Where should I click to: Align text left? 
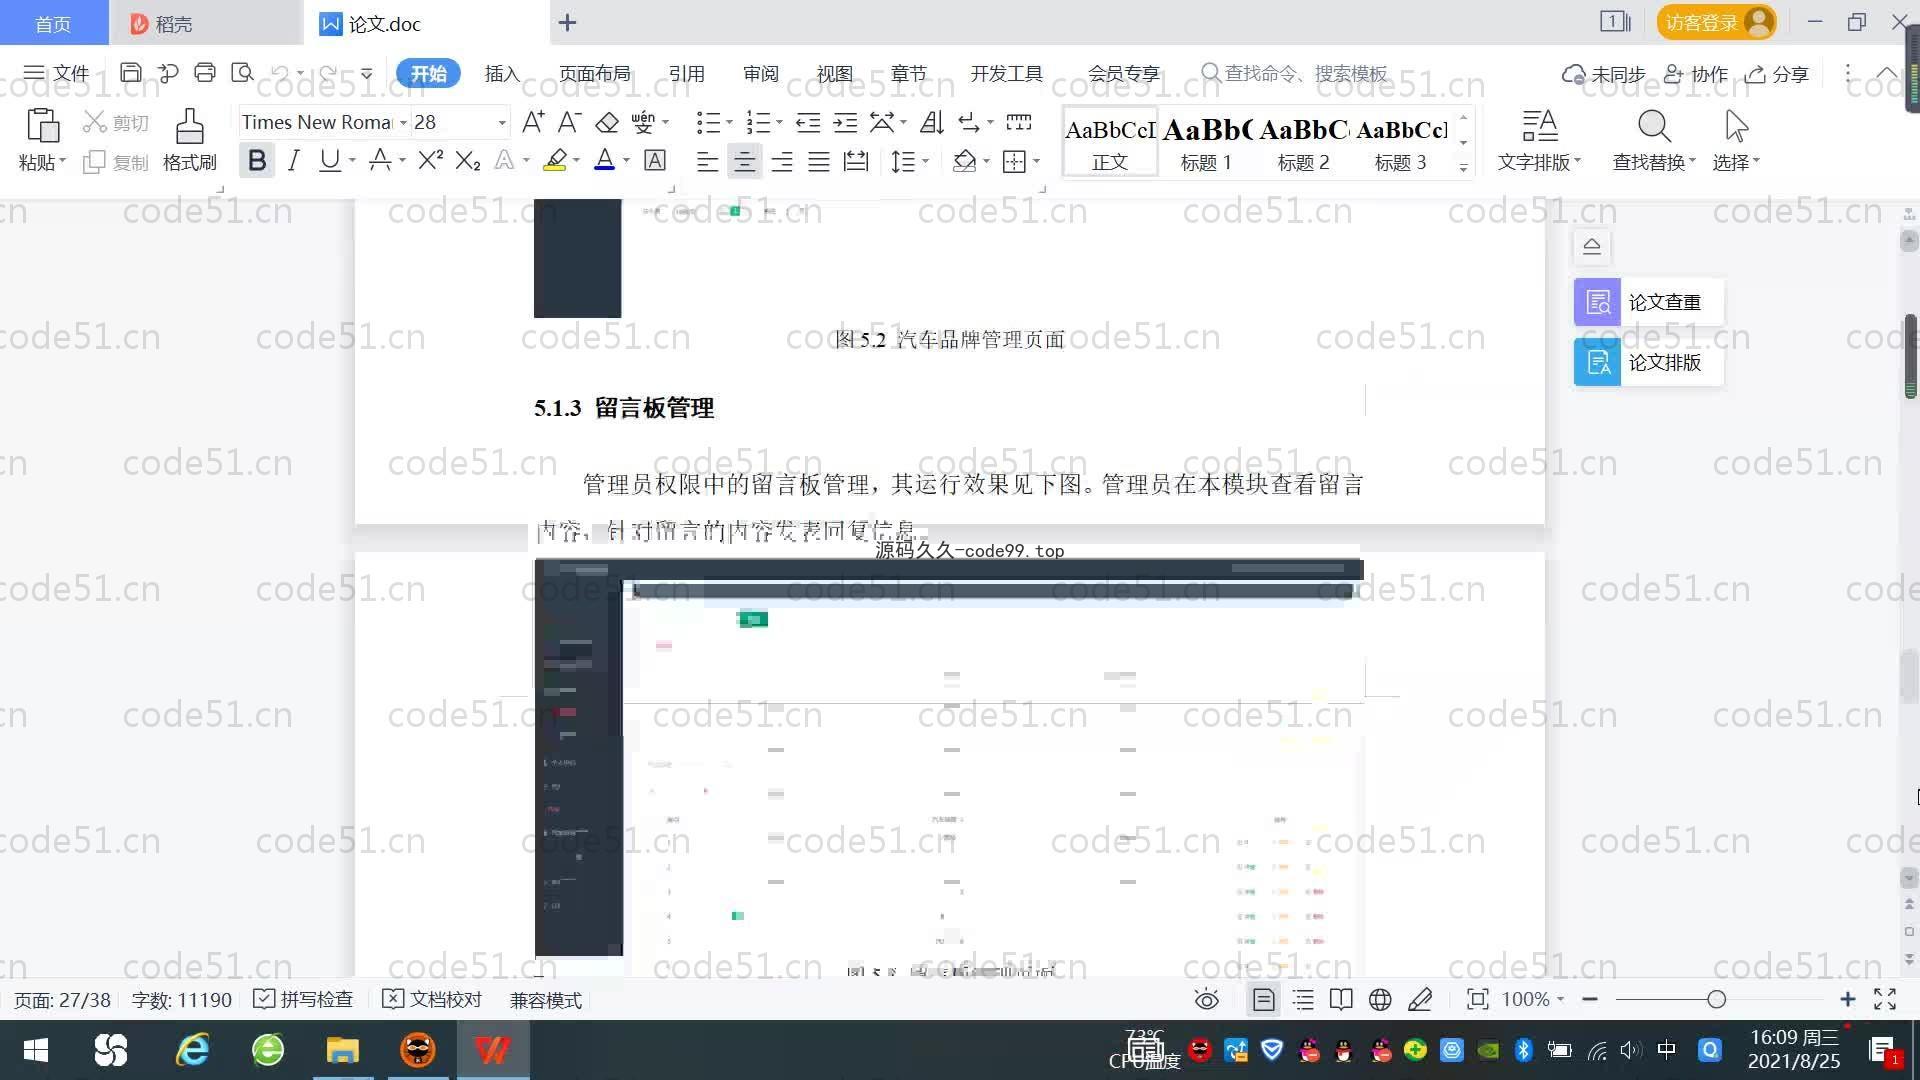707,161
